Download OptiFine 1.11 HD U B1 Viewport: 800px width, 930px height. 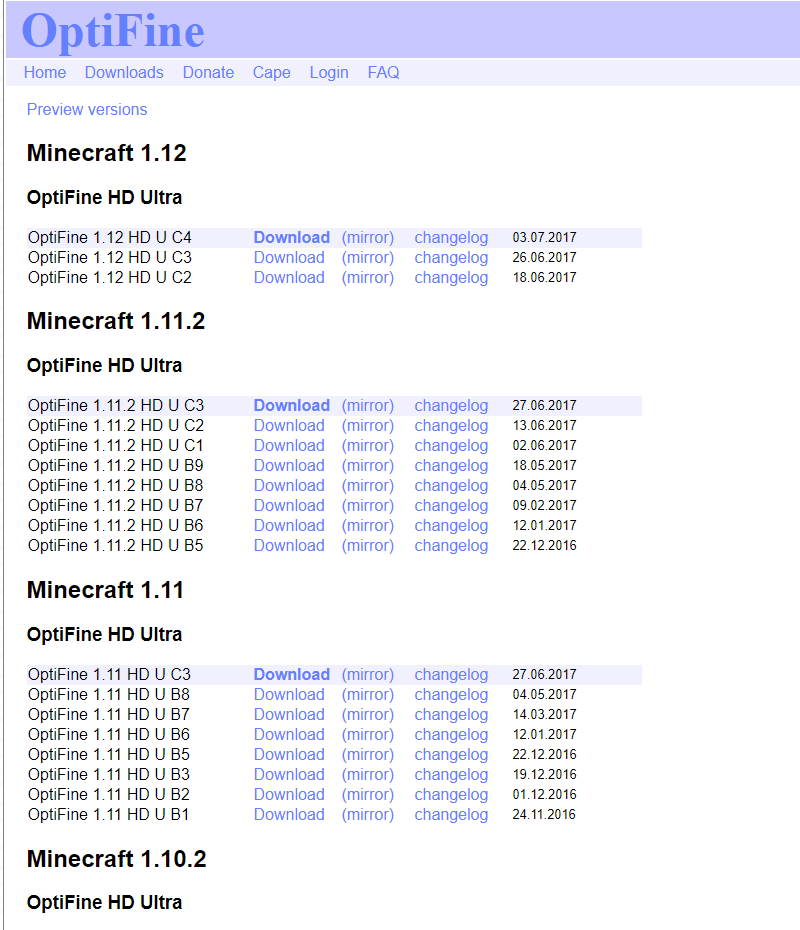[x=289, y=815]
